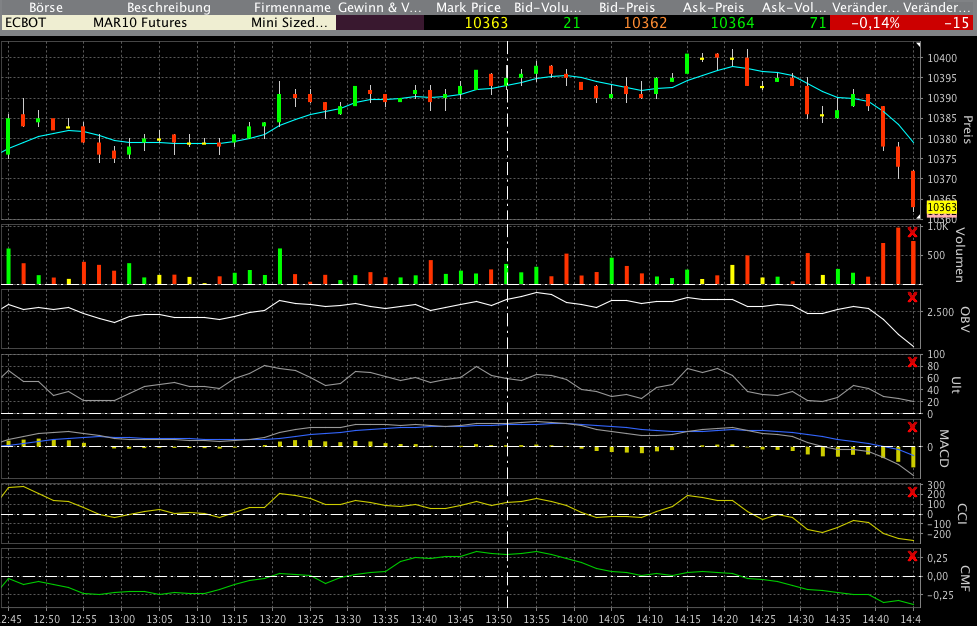Click the MAR10 Futures description cell

pos(140,21)
